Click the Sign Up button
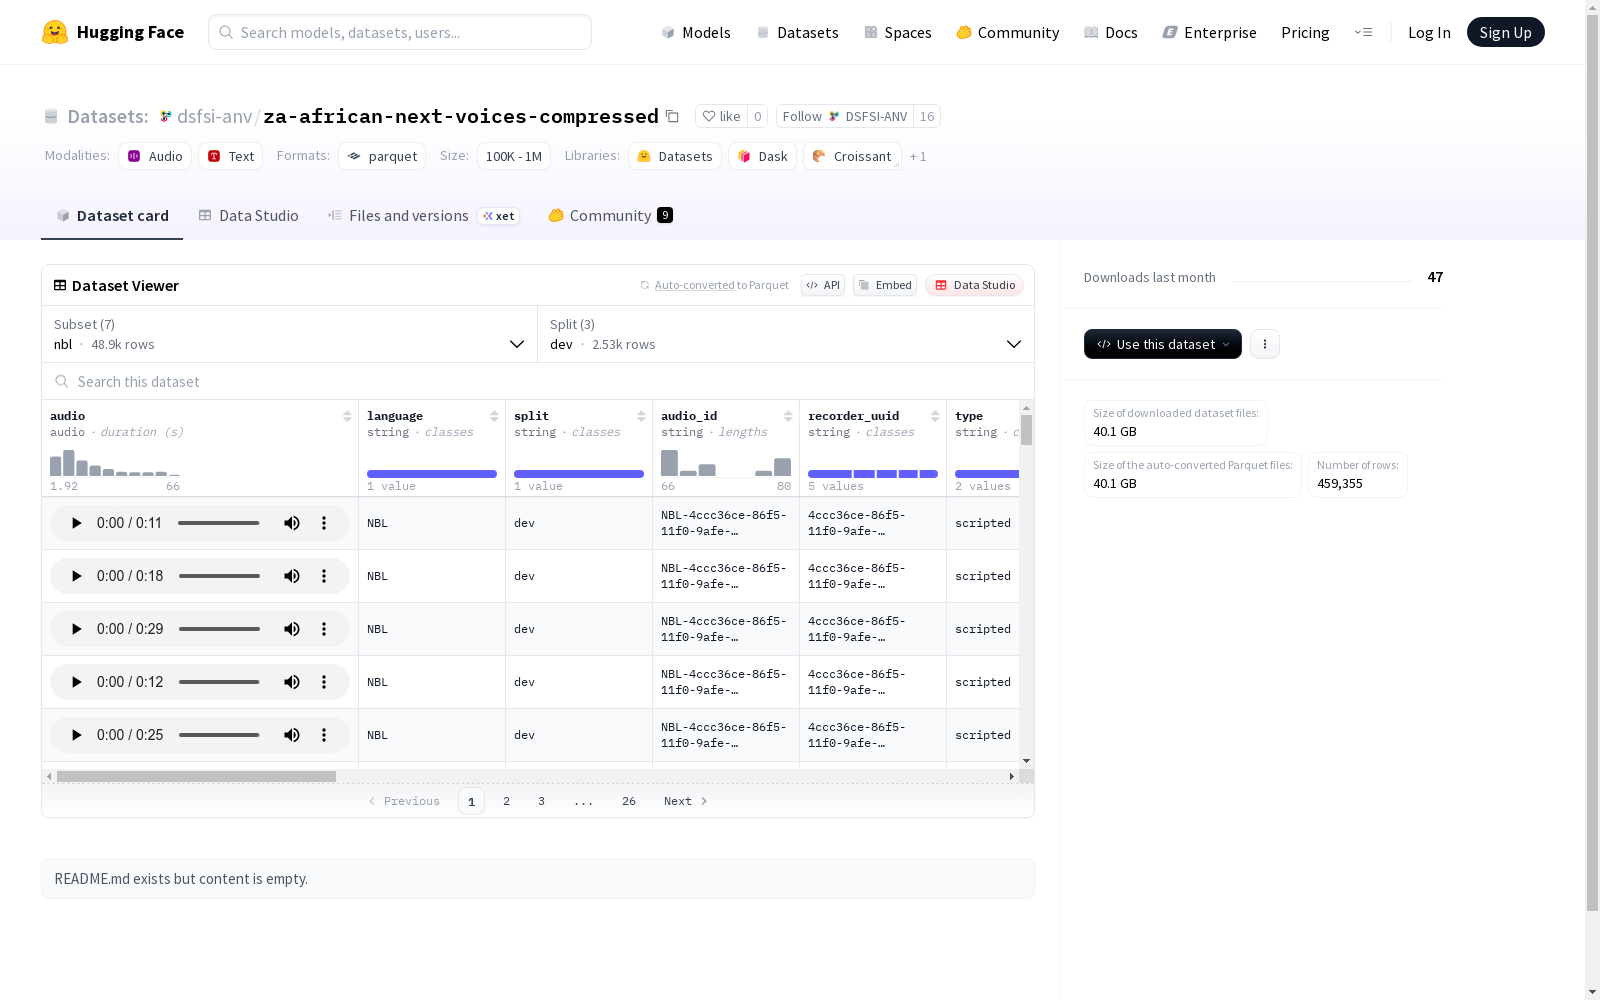 click(1505, 32)
